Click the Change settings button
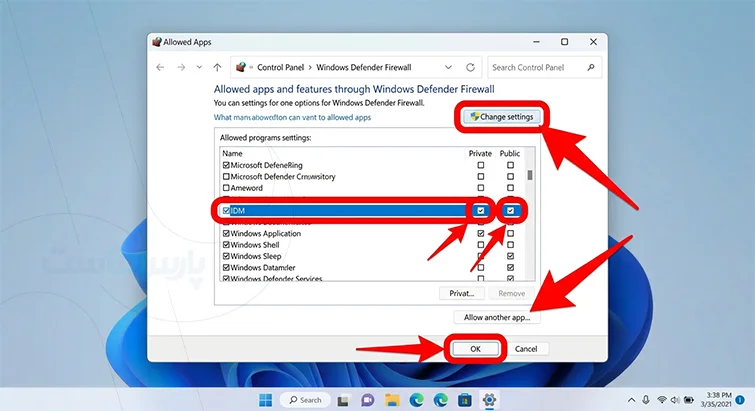Screen dimensions: 755x411 501,116
